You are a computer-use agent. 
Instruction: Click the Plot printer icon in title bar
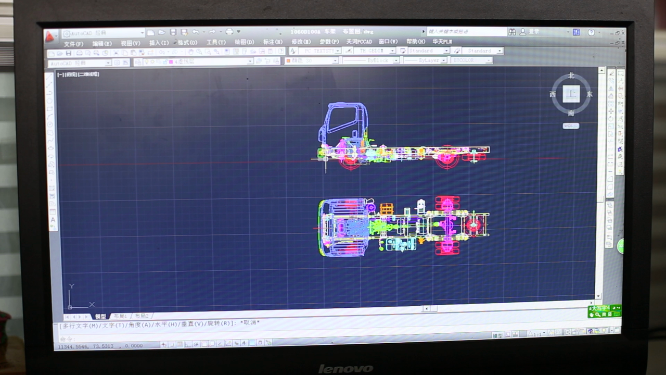tap(229, 32)
